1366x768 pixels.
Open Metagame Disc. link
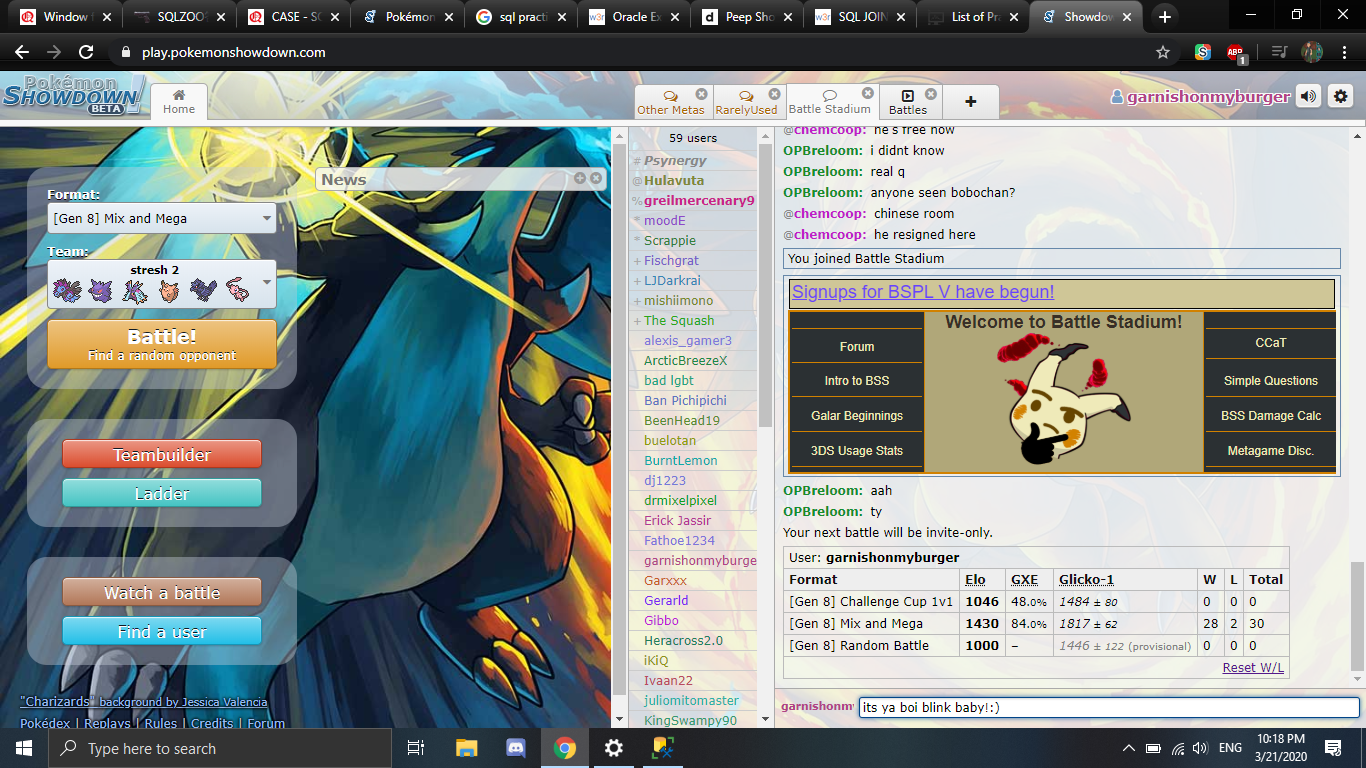pyautogui.click(x=1271, y=450)
